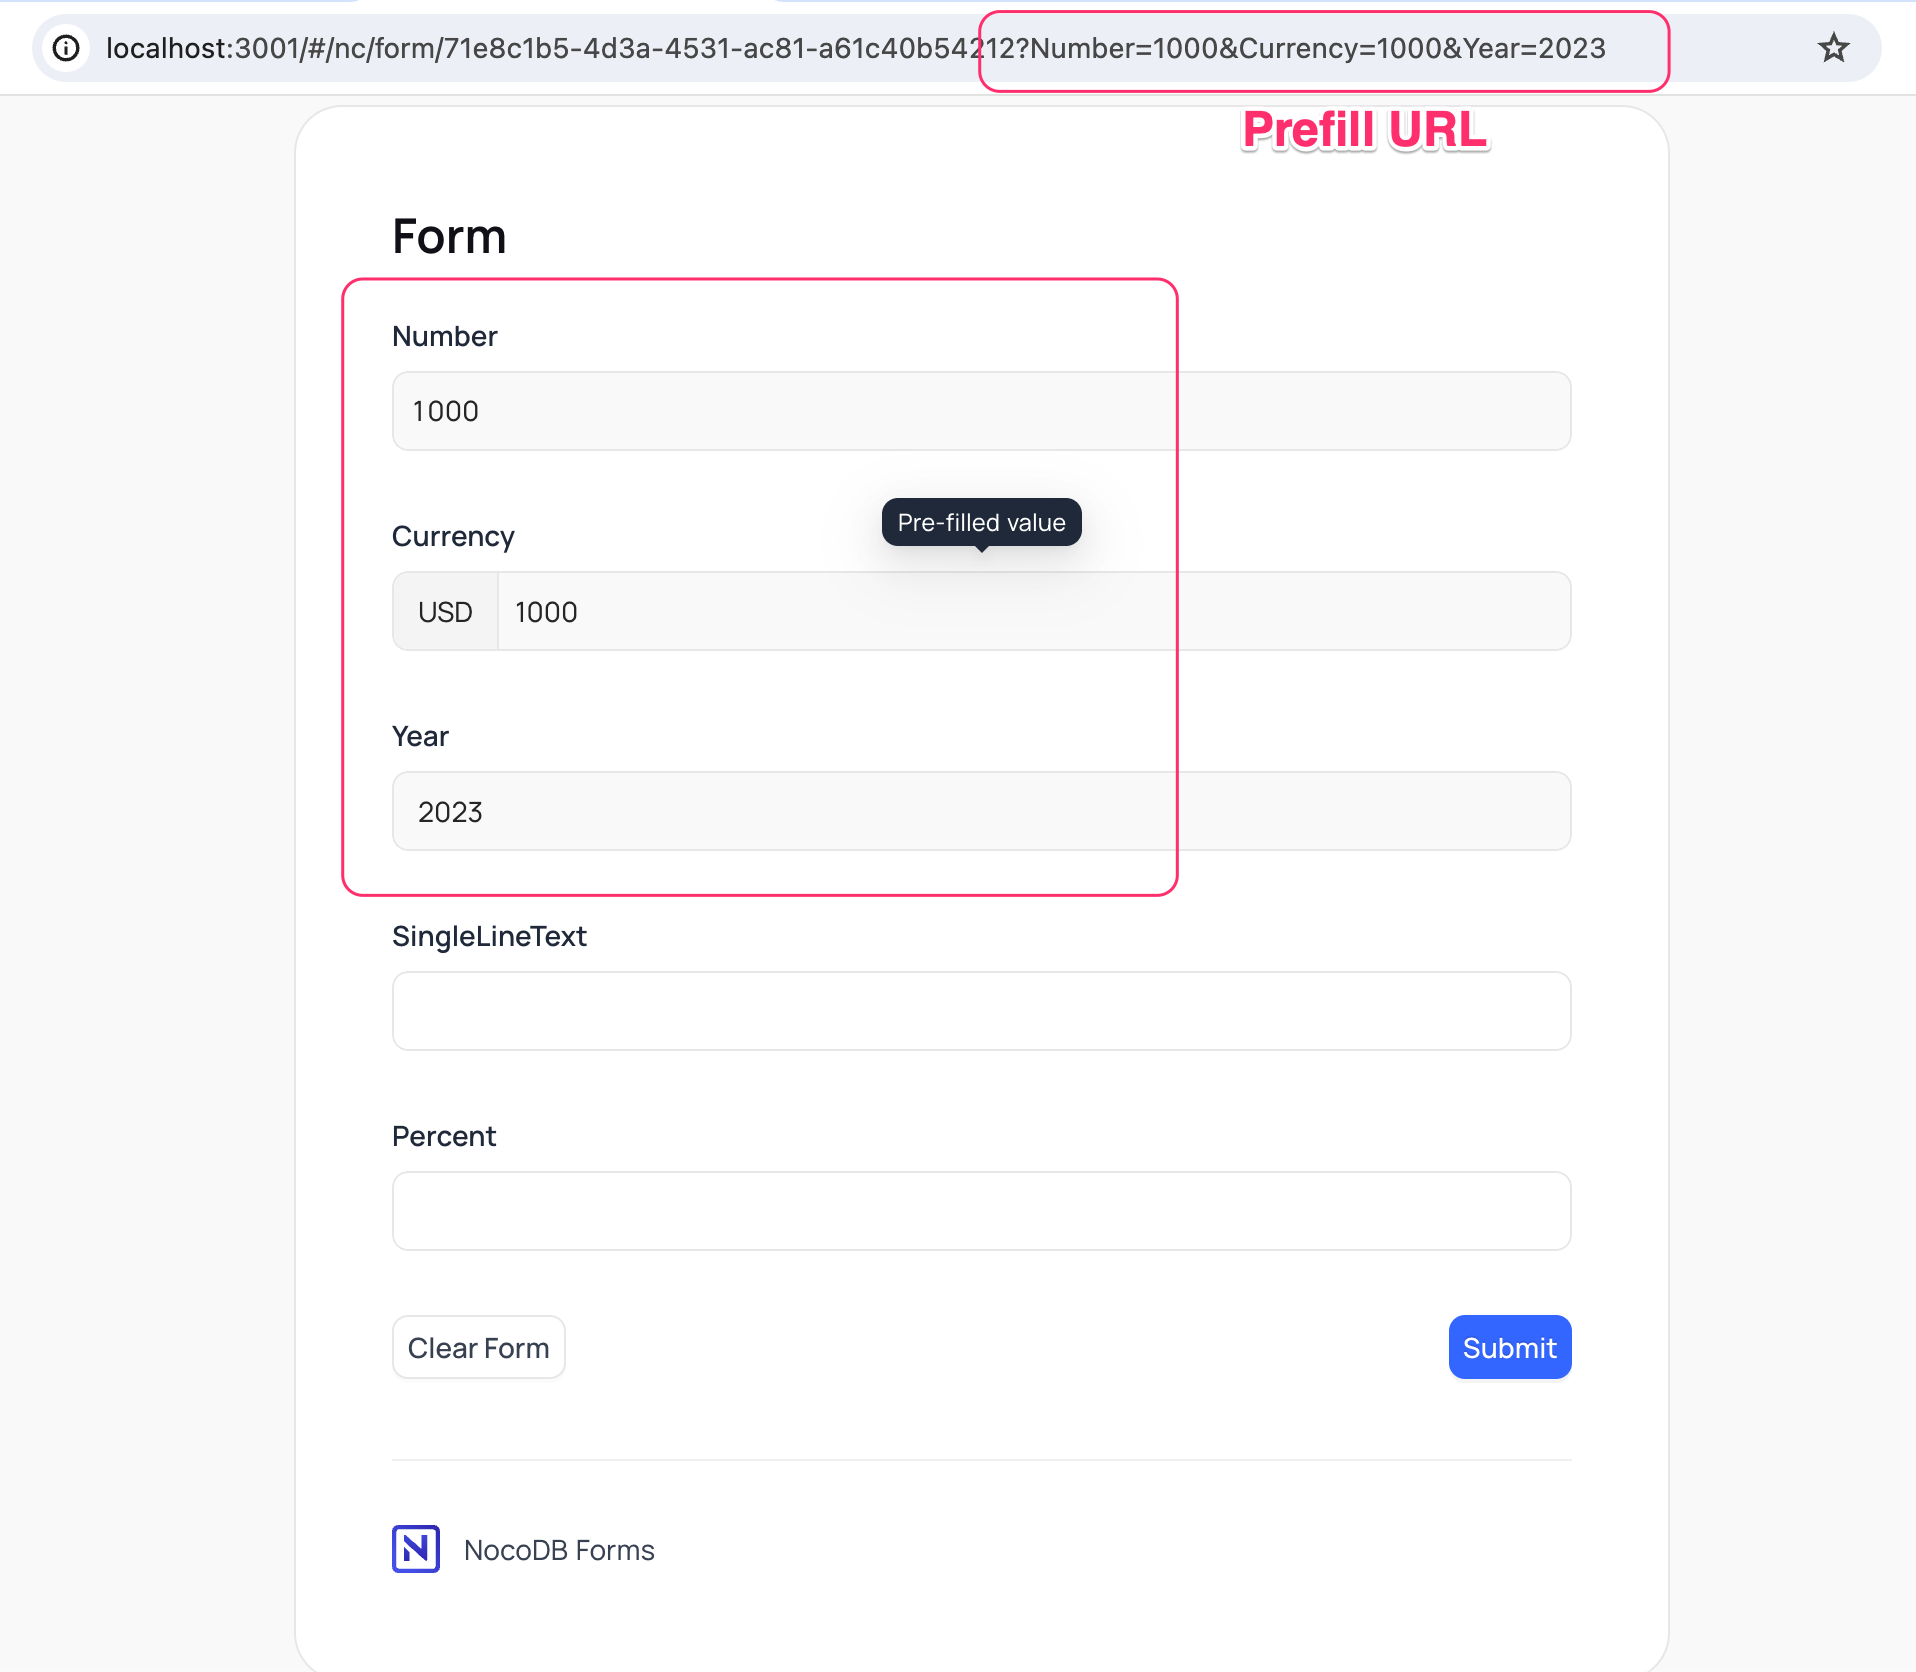
Task: Click the Percent field label
Action: point(443,1136)
